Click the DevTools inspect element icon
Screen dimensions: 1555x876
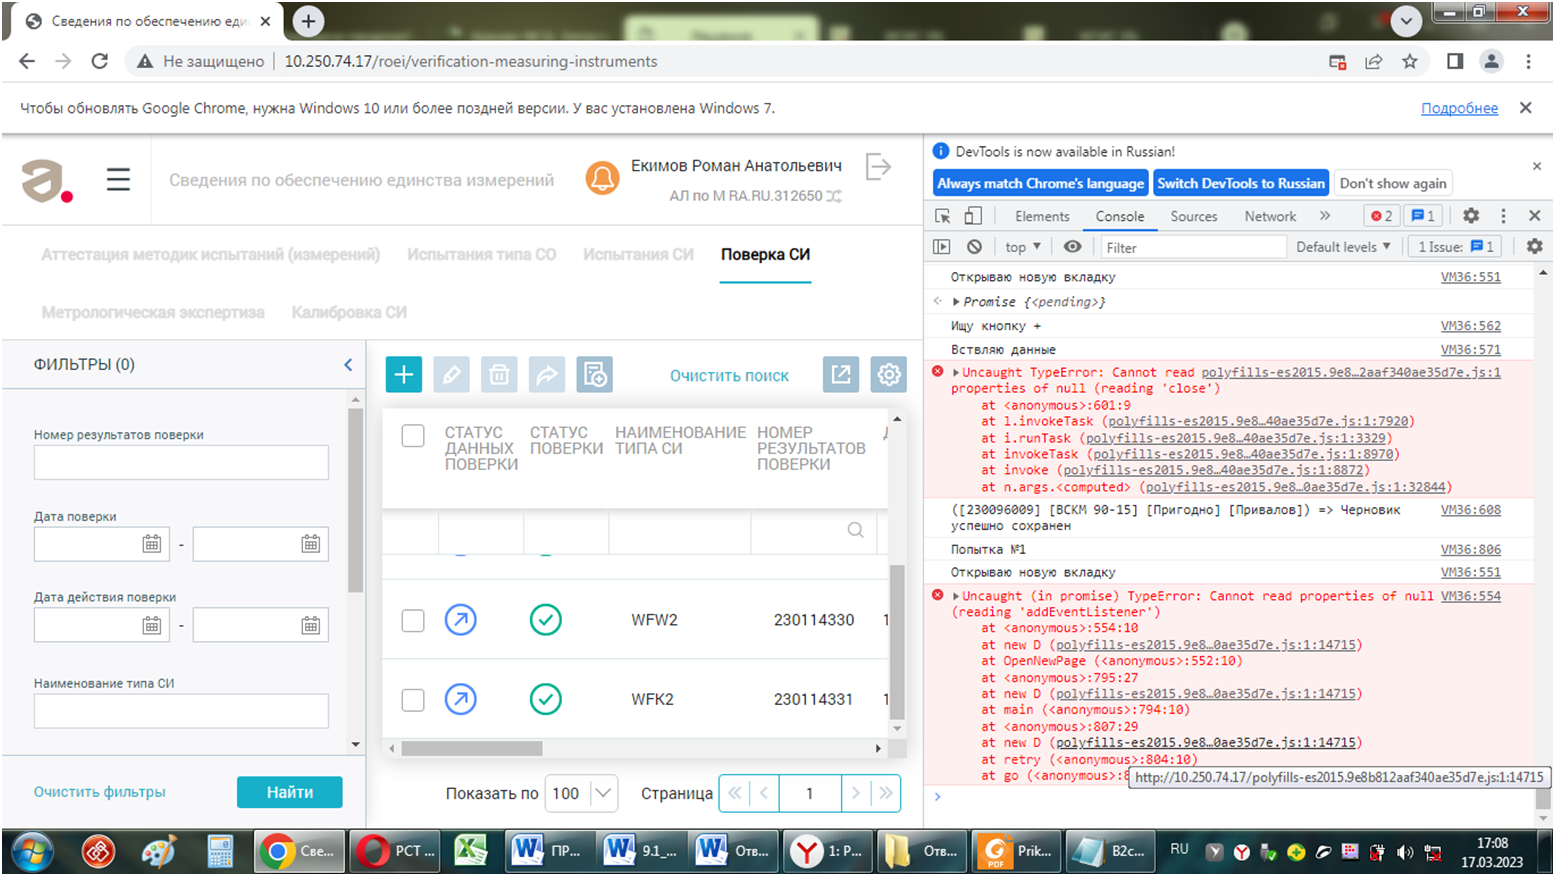(x=942, y=216)
